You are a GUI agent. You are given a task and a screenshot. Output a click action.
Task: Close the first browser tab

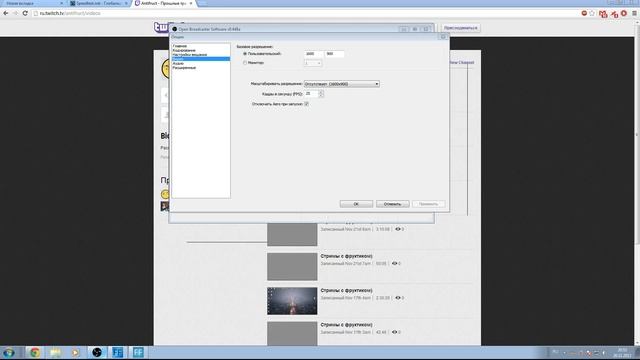pyautogui.click(x=62, y=3)
